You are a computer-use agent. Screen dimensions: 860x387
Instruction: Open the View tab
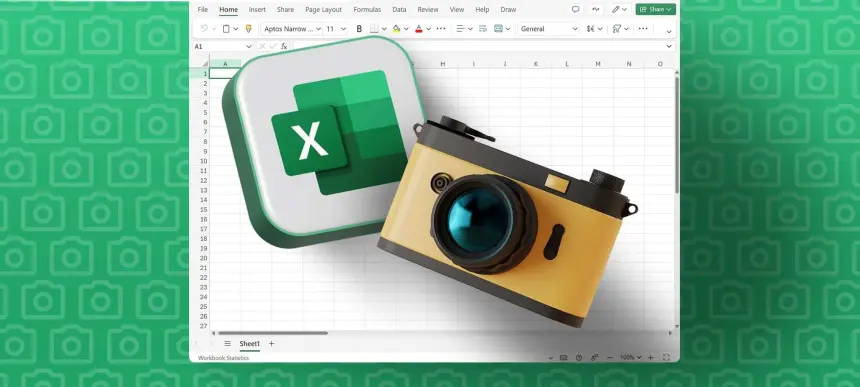point(456,9)
